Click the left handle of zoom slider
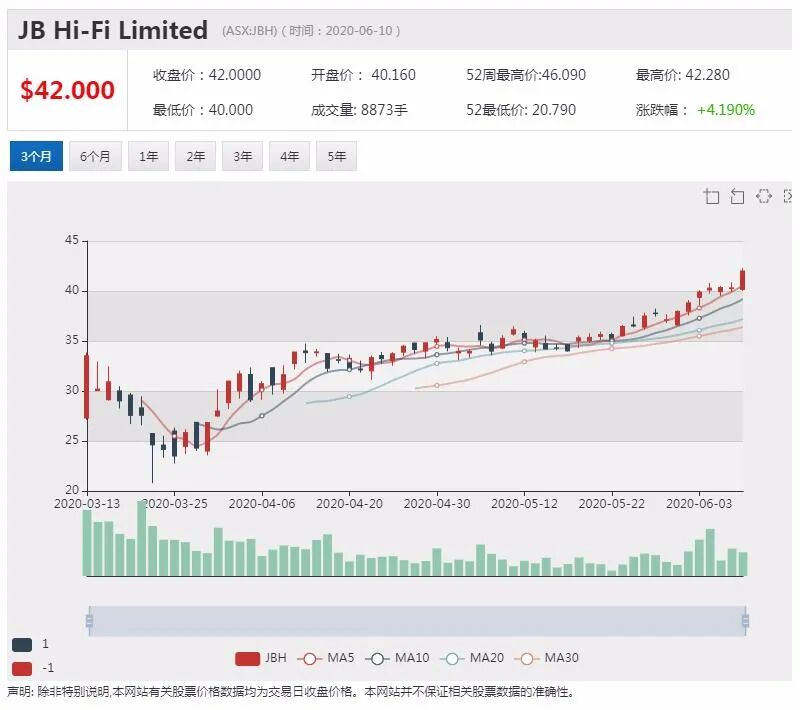The width and height of the screenshot is (800, 710). coord(89,621)
